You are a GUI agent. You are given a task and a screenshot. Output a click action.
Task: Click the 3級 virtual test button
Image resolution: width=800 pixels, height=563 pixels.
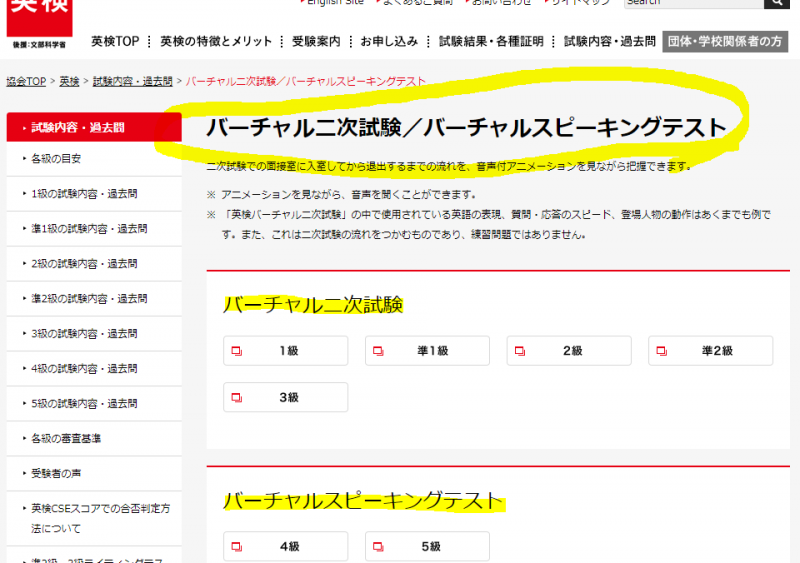(286, 397)
